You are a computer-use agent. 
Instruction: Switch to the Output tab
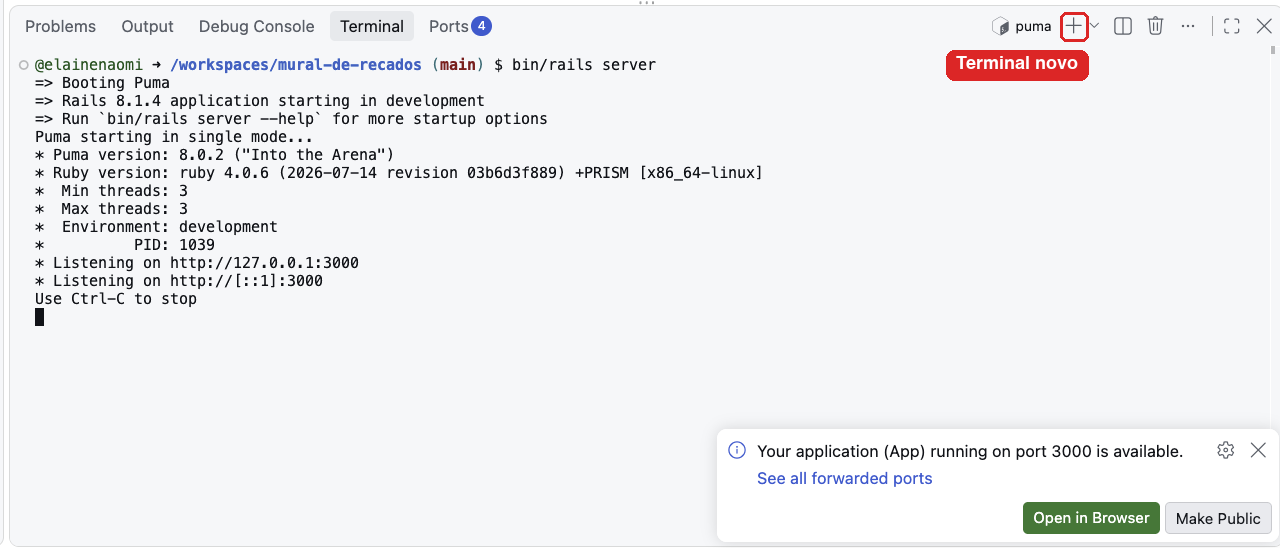147,27
